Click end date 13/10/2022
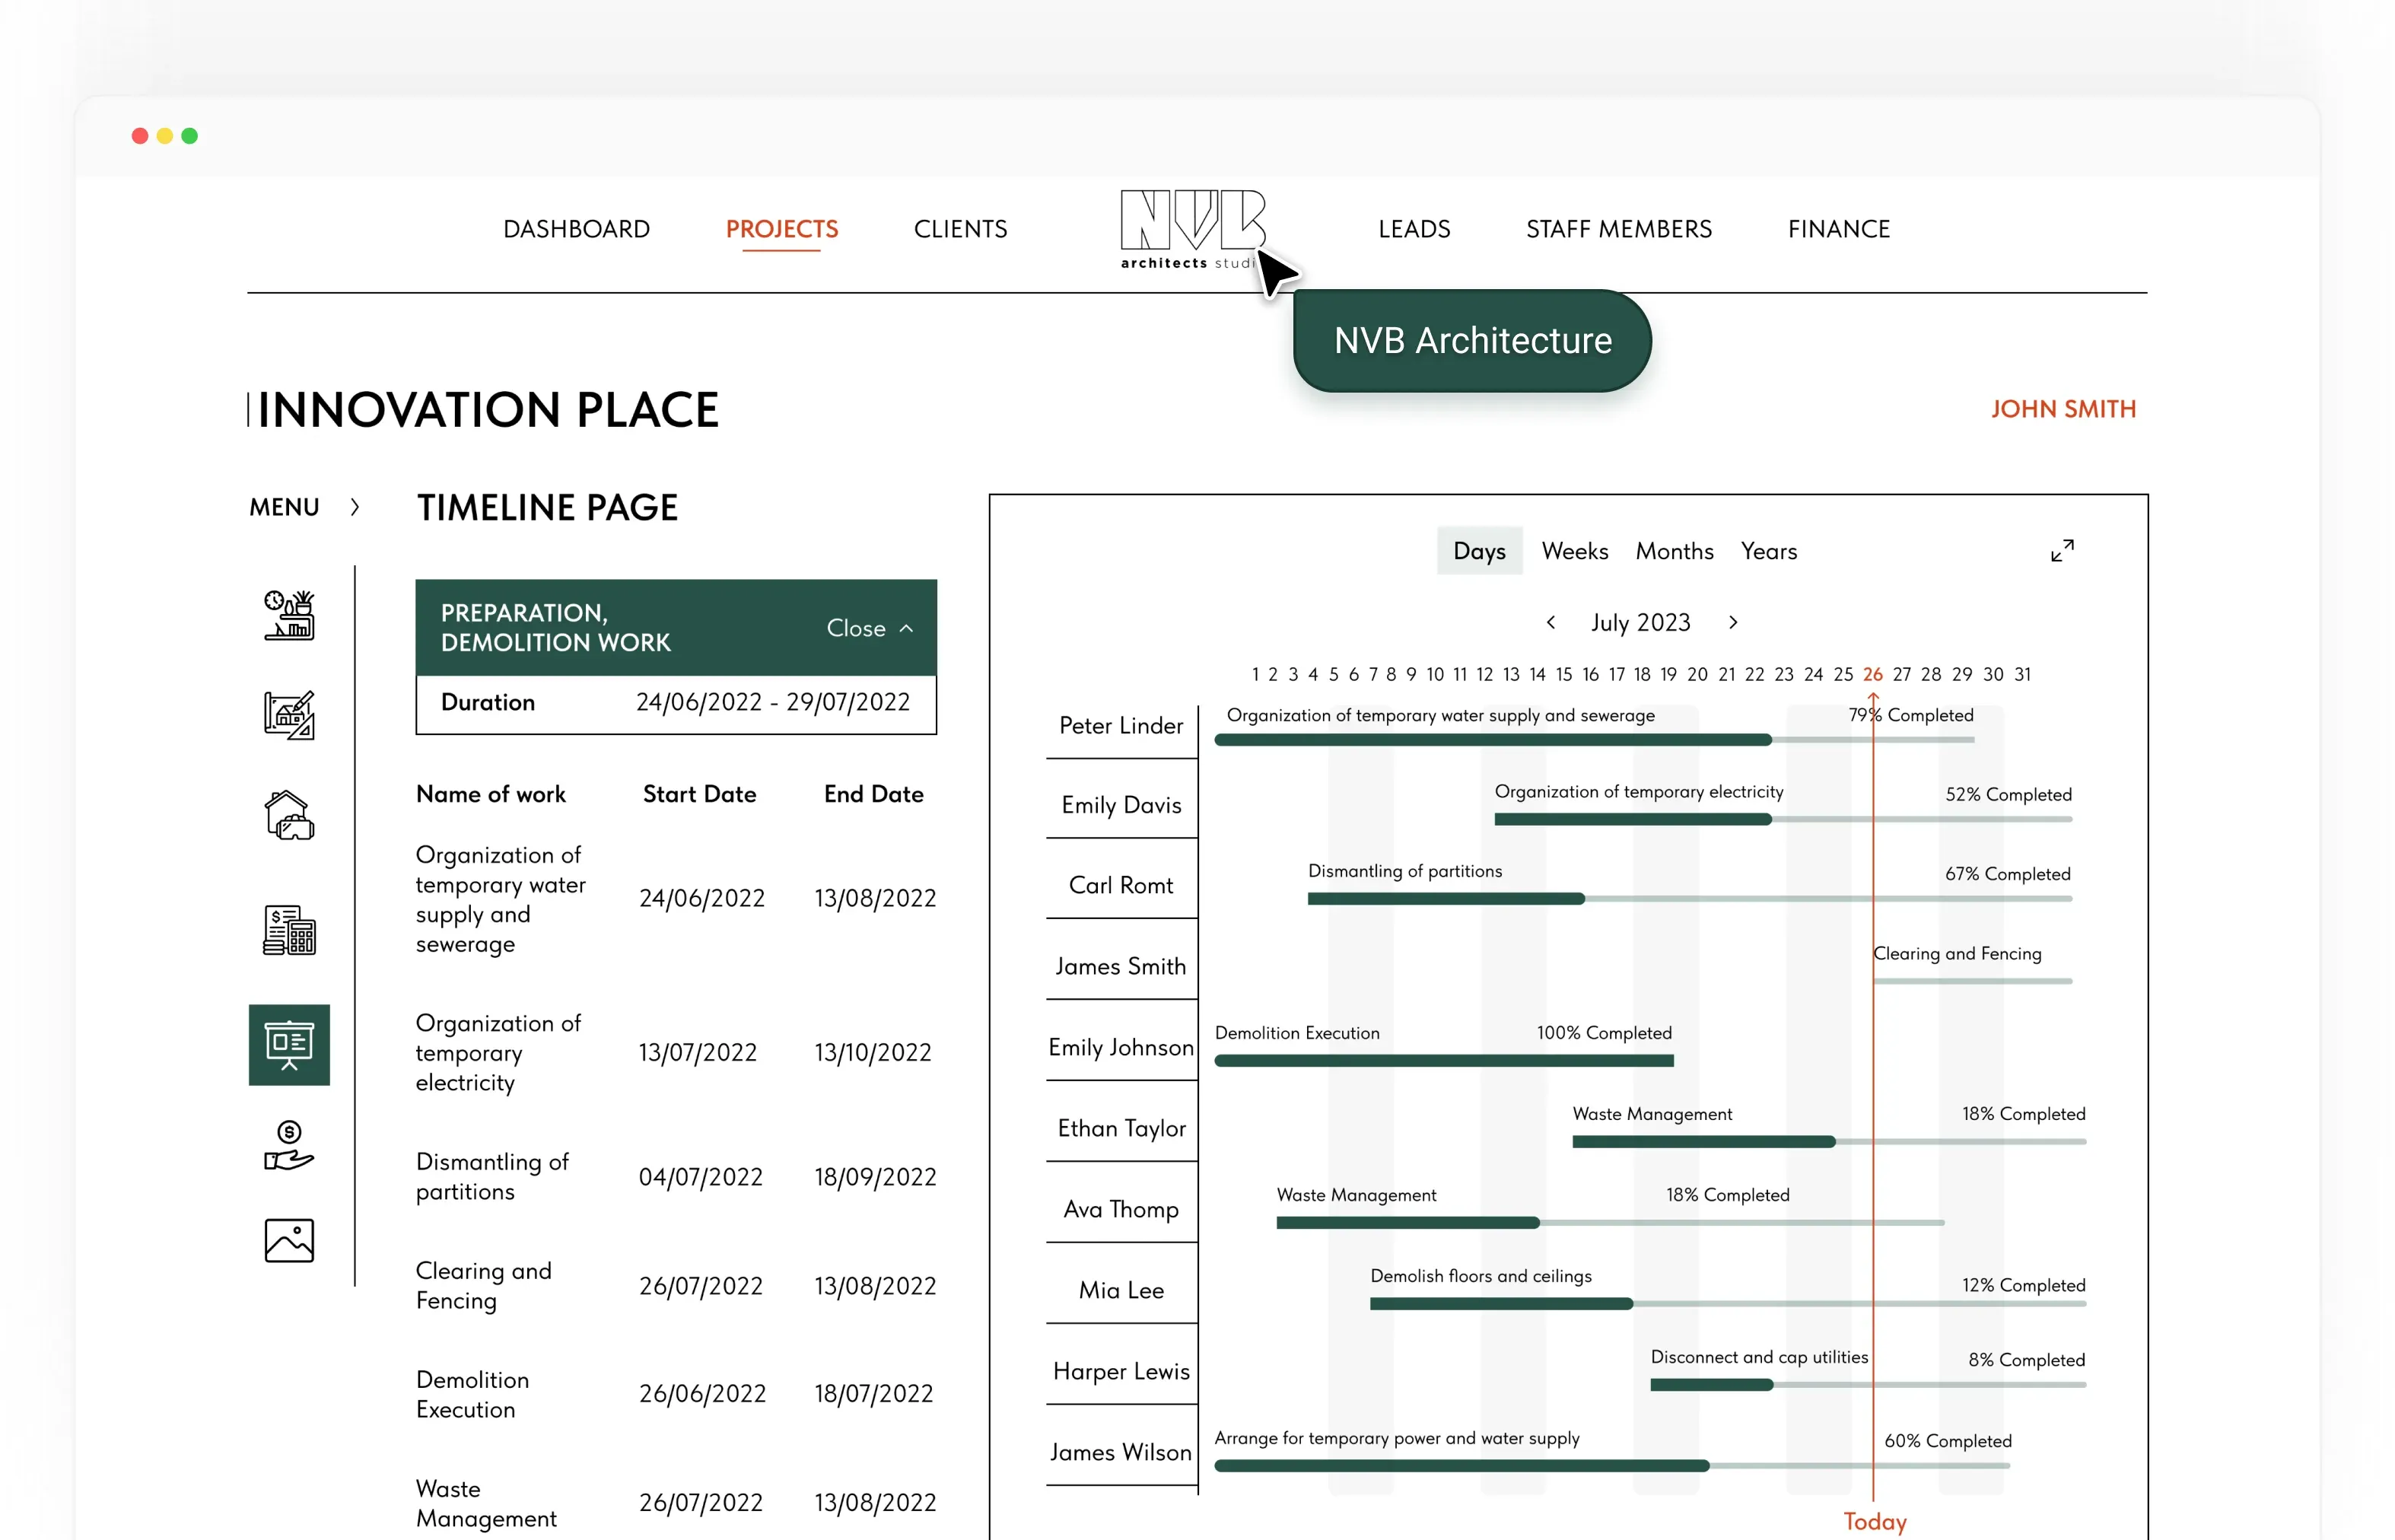Image resolution: width=2395 pixels, height=1540 pixels. [x=873, y=1052]
